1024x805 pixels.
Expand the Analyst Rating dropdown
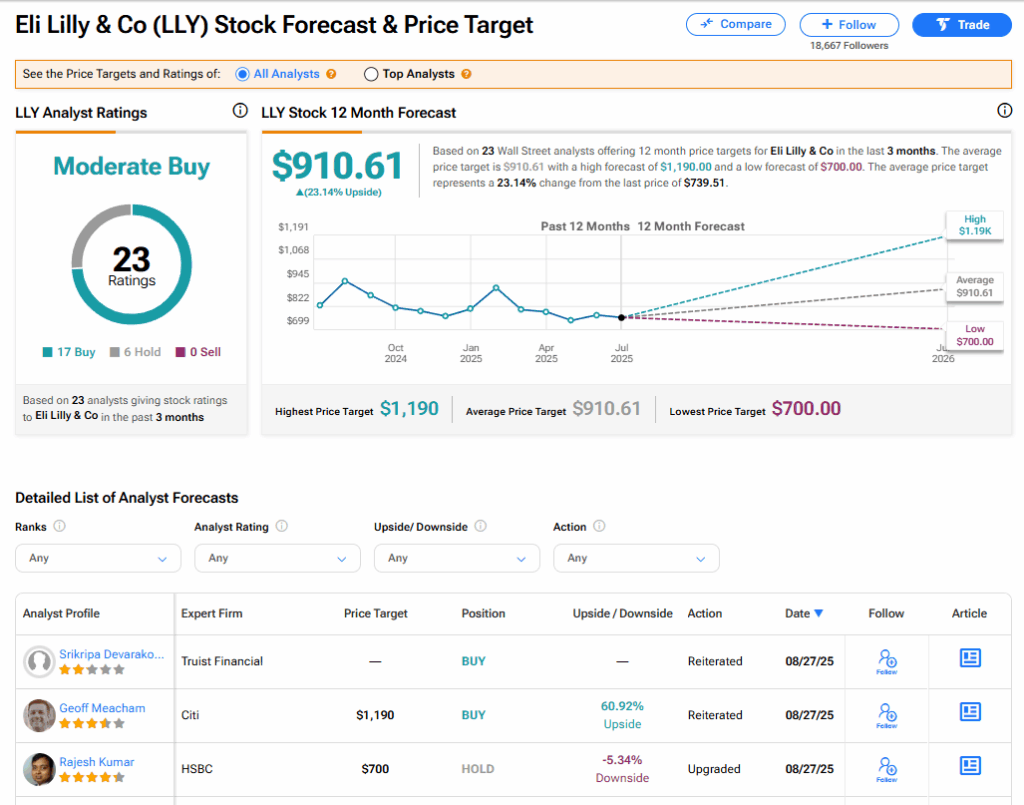(x=277, y=558)
